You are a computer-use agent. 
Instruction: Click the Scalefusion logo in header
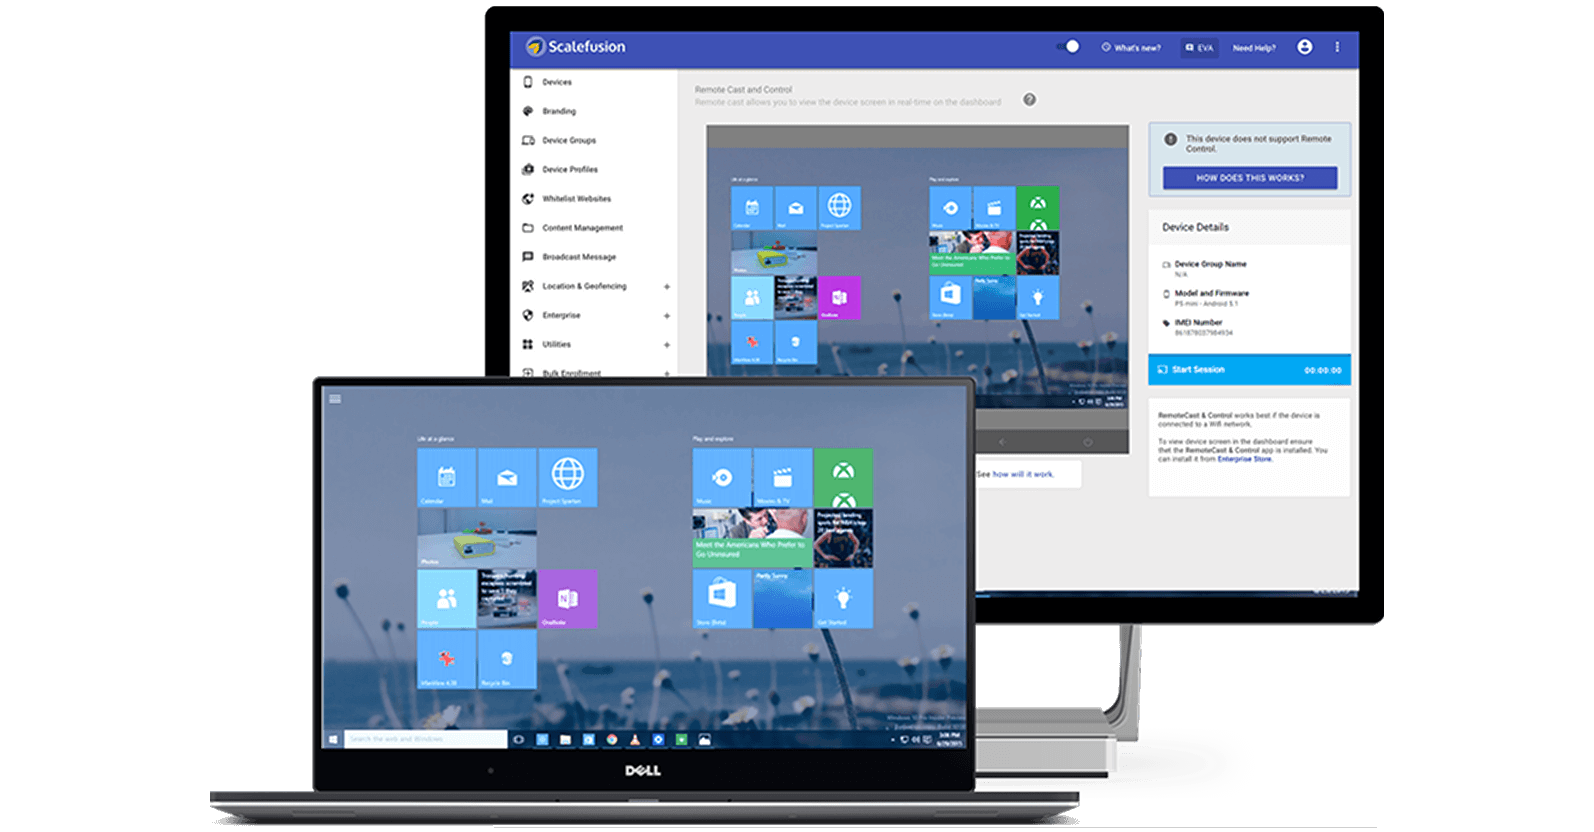[576, 47]
